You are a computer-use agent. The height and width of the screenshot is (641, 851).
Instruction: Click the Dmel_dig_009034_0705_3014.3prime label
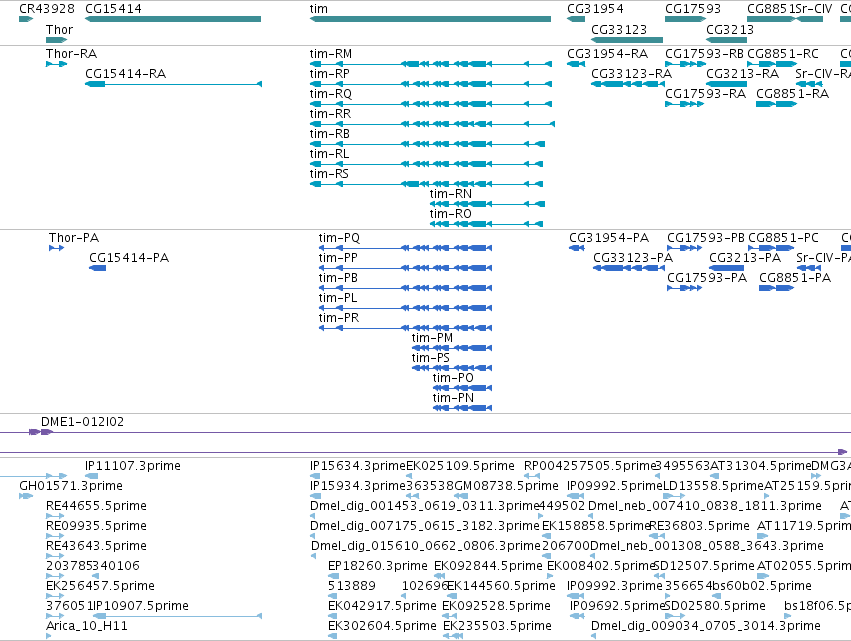tap(706, 626)
